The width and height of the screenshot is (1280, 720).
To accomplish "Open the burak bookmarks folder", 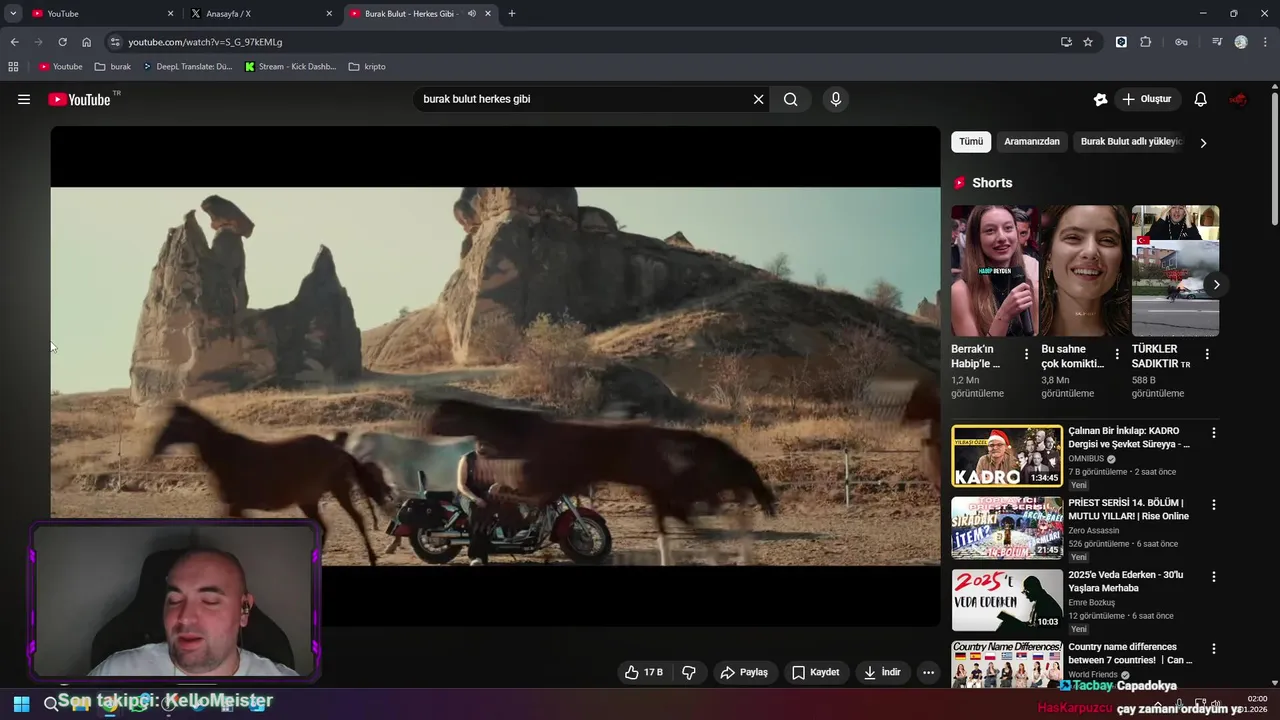I will click(113, 67).
